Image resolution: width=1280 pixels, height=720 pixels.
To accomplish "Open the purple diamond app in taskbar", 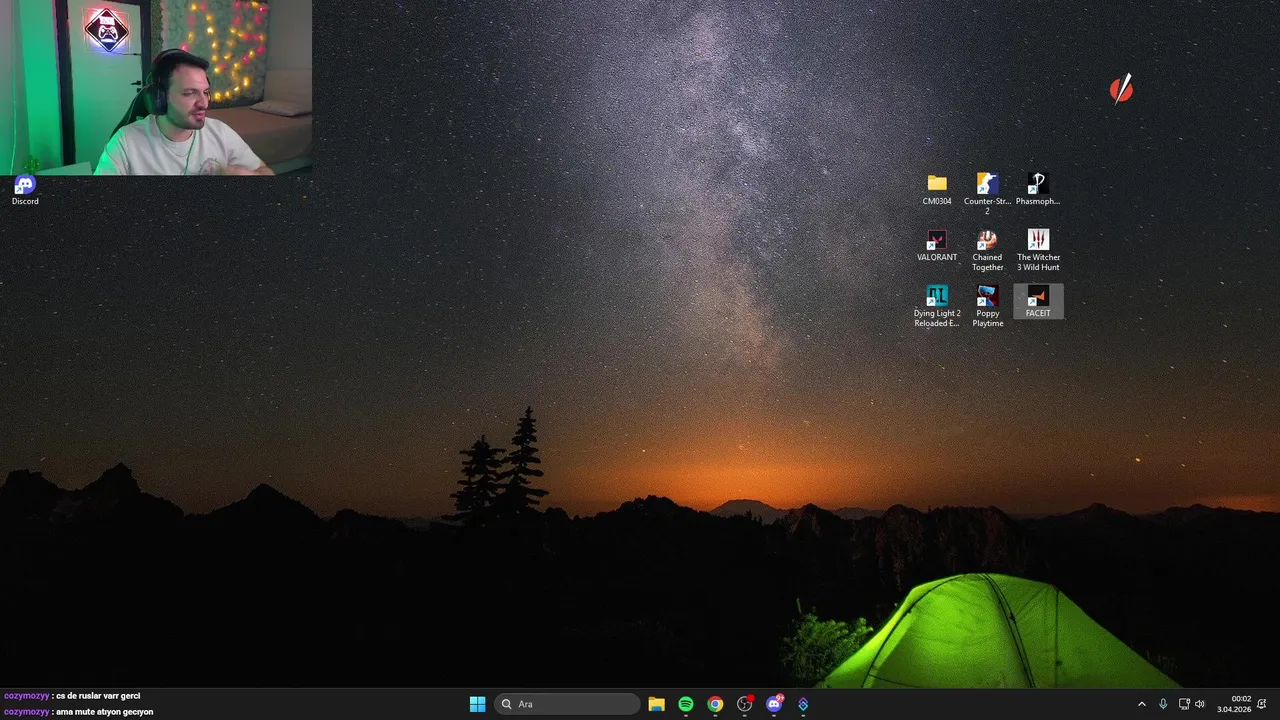I will [803, 704].
